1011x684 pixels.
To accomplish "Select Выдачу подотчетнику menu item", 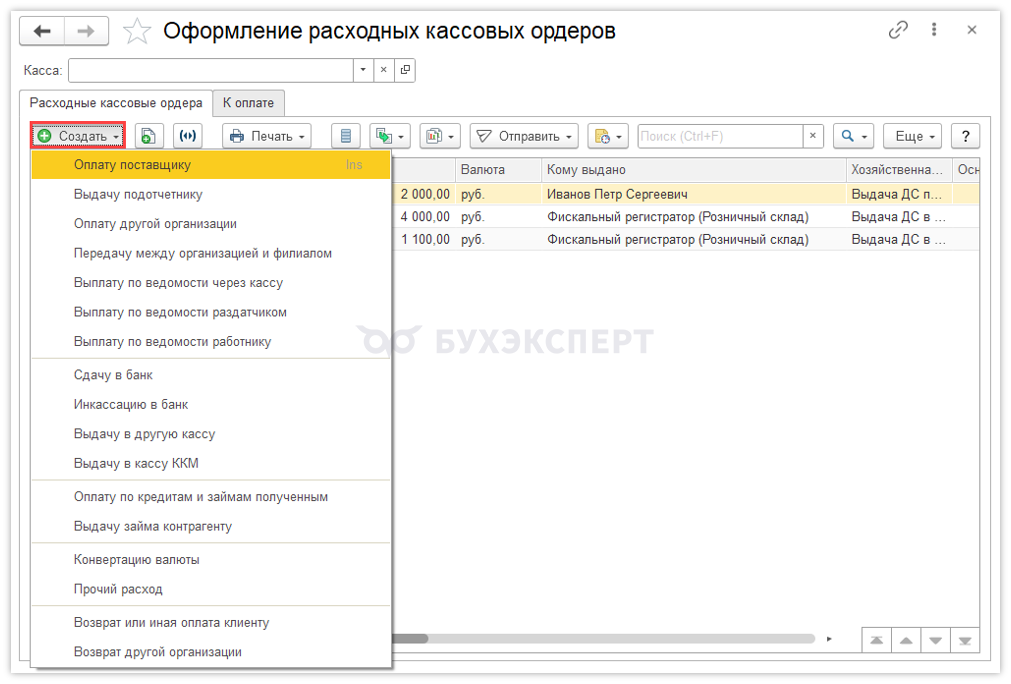I will point(138,194).
